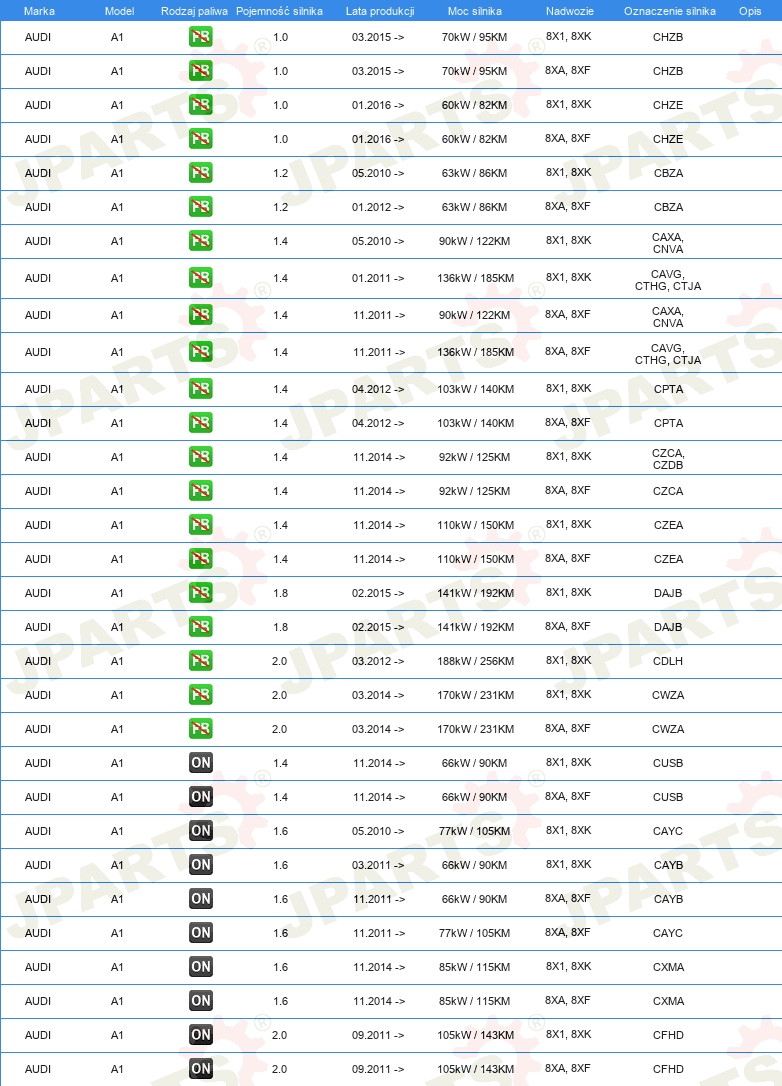The width and height of the screenshot is (782, 1086).
Task: Click the Moc silnika column header
Action: coord(474,11)
